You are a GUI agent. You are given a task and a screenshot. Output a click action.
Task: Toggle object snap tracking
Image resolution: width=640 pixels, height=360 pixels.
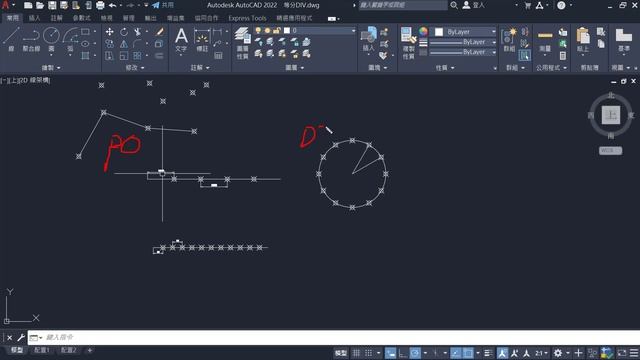(456, 353)
